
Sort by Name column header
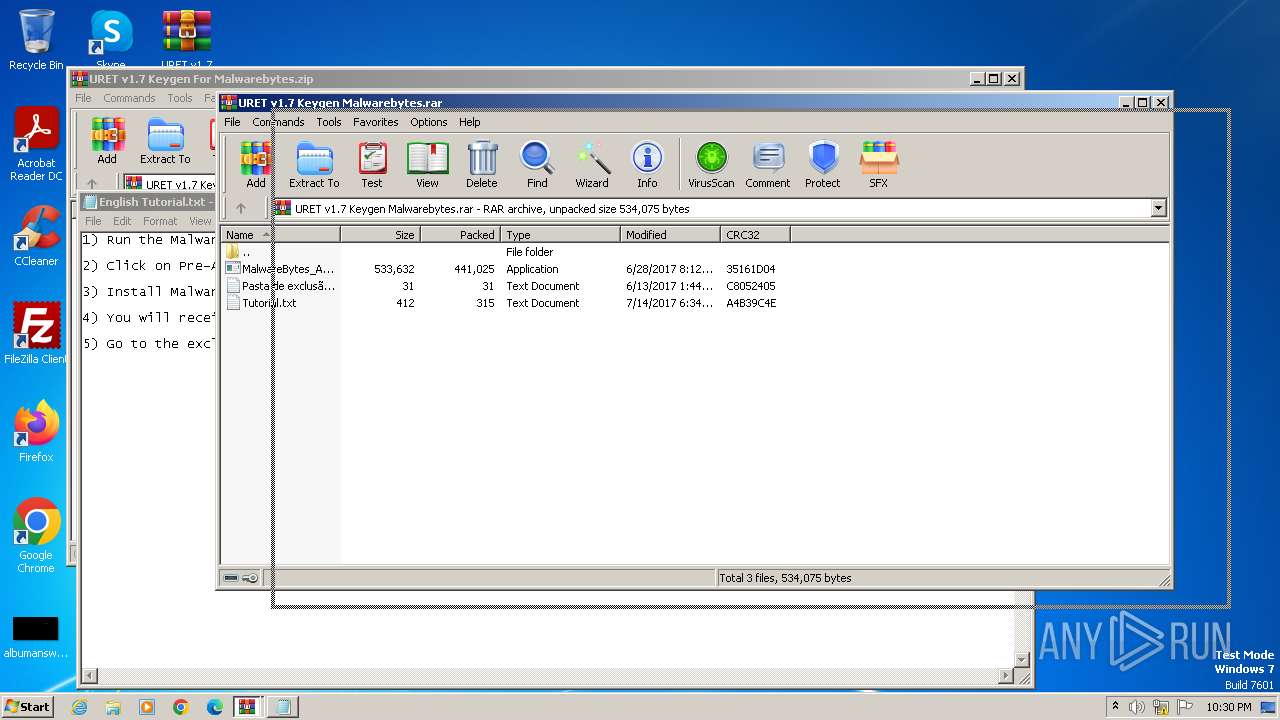pyautogui.click(x=281, y=235)
